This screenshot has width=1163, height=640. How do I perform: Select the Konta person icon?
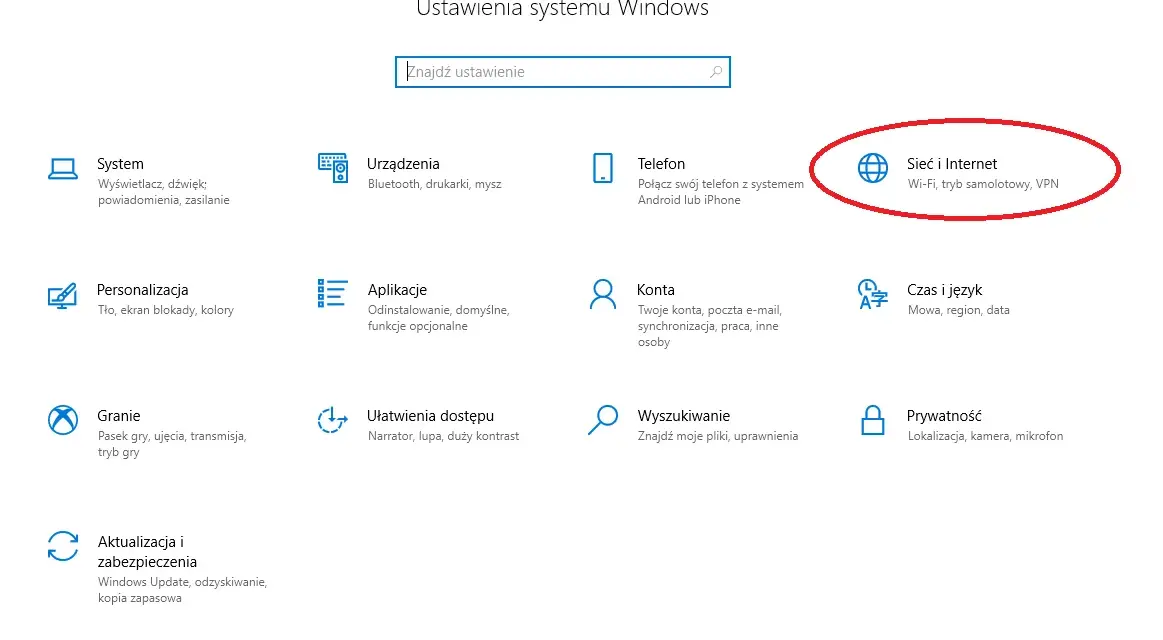pos(603,294)
